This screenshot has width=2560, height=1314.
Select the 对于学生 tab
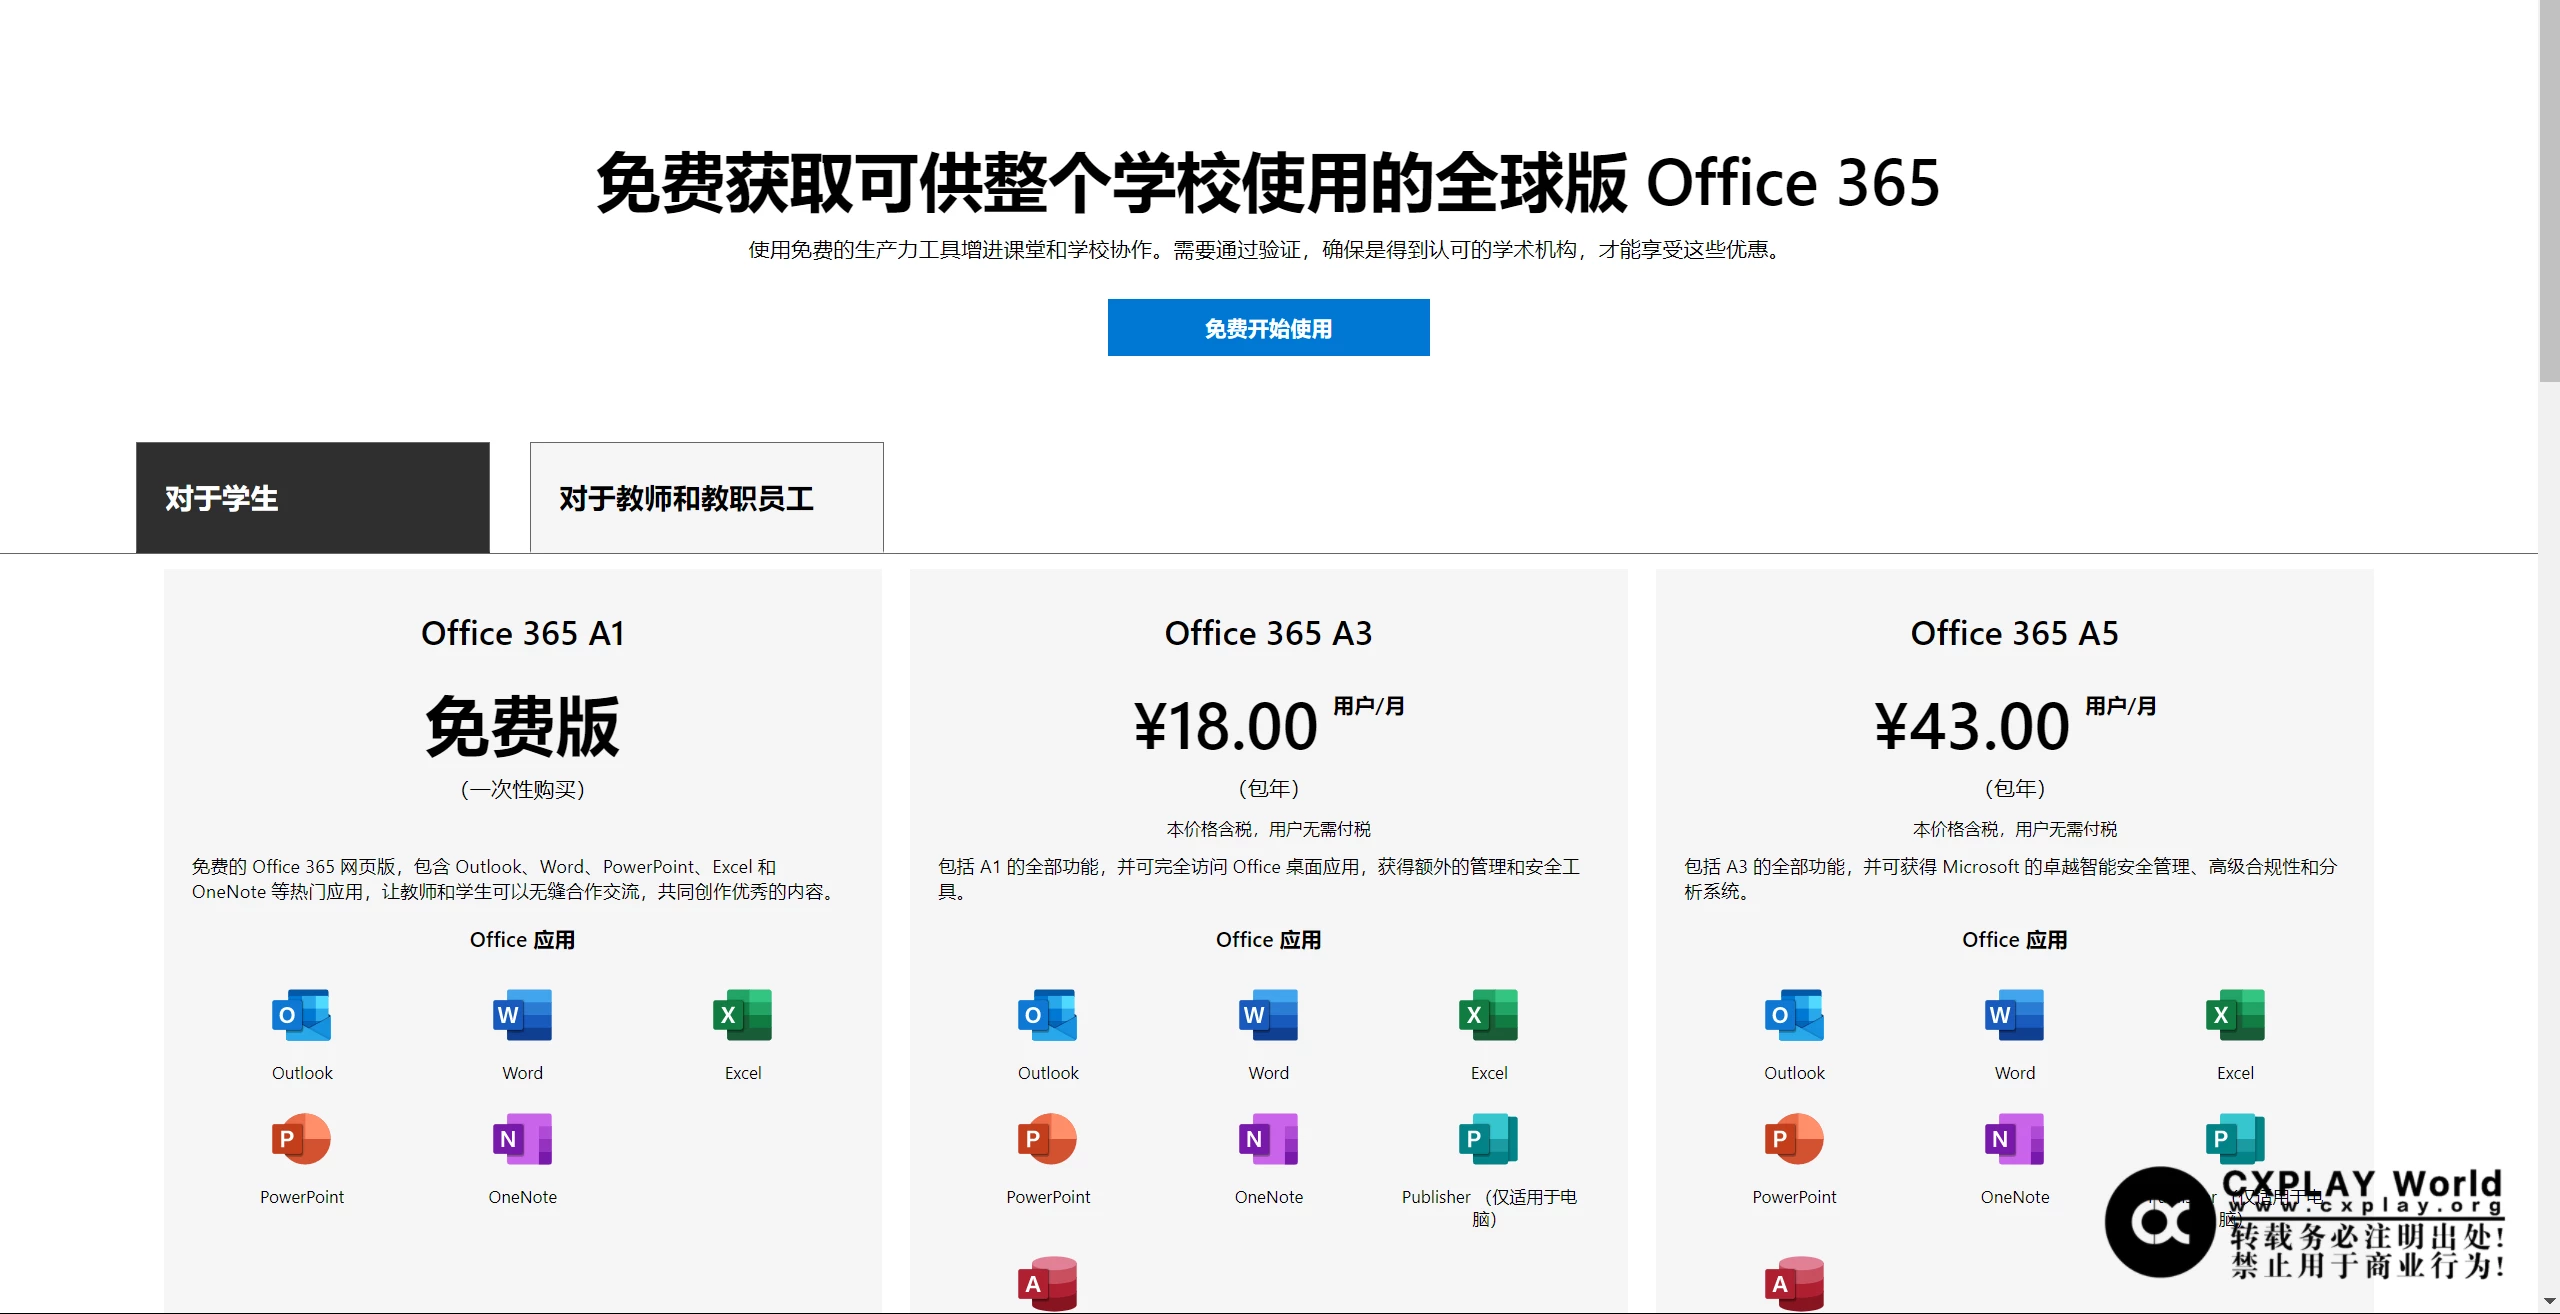coord(313,498)
